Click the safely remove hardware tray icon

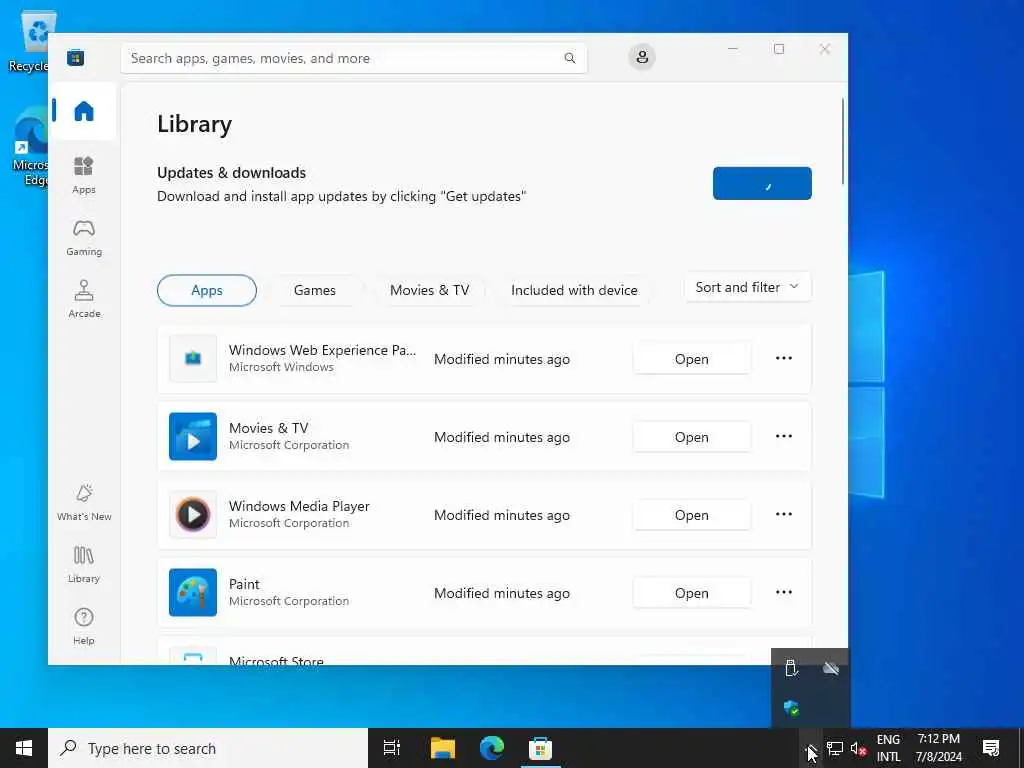[791, 668]
